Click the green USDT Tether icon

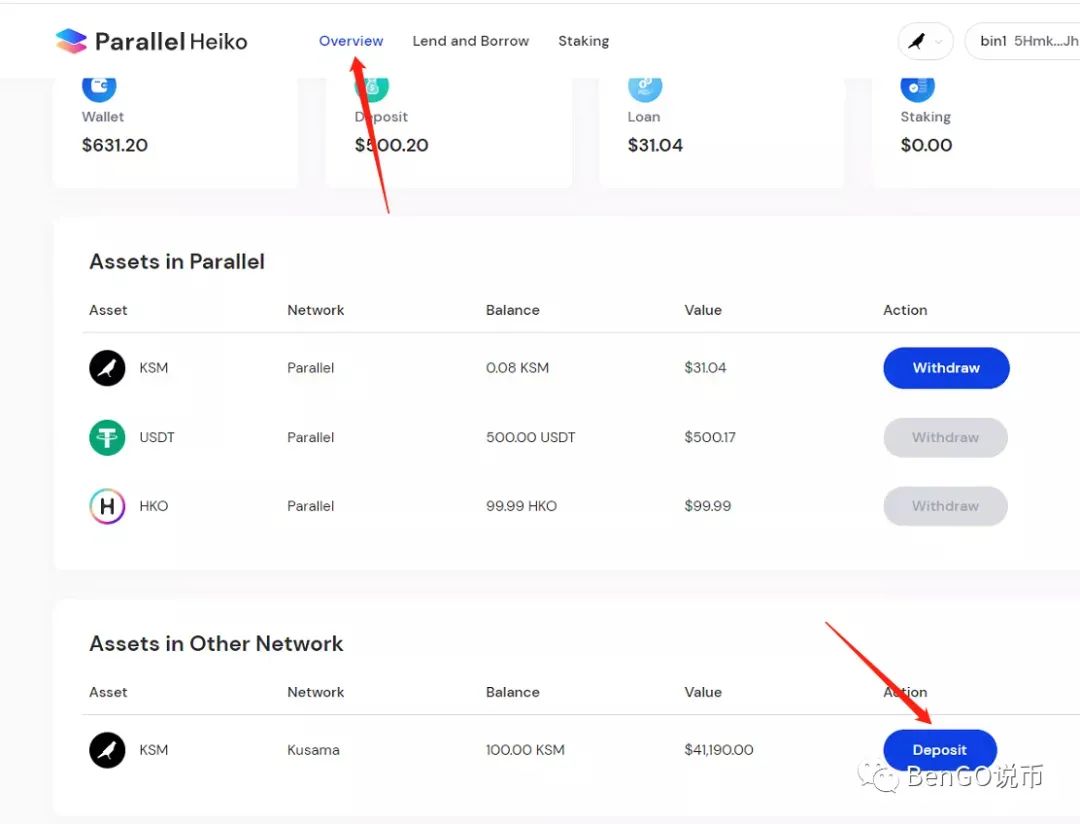(x=107, y=437)
